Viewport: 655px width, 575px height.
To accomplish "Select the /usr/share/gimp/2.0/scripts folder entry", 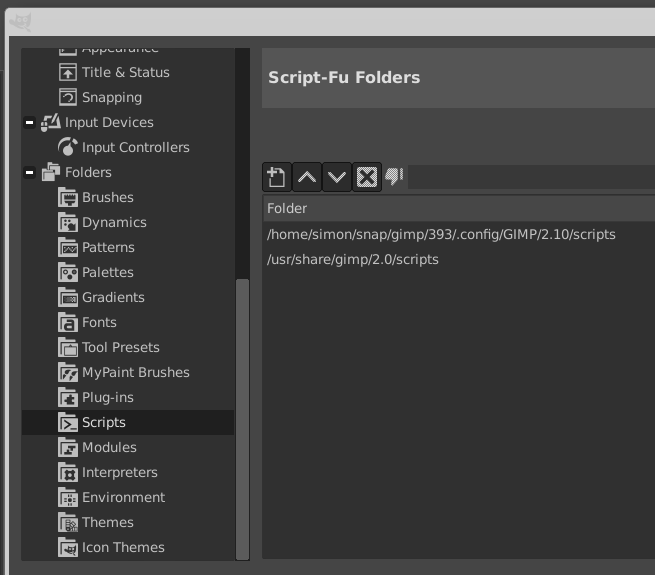I will 353,259.
